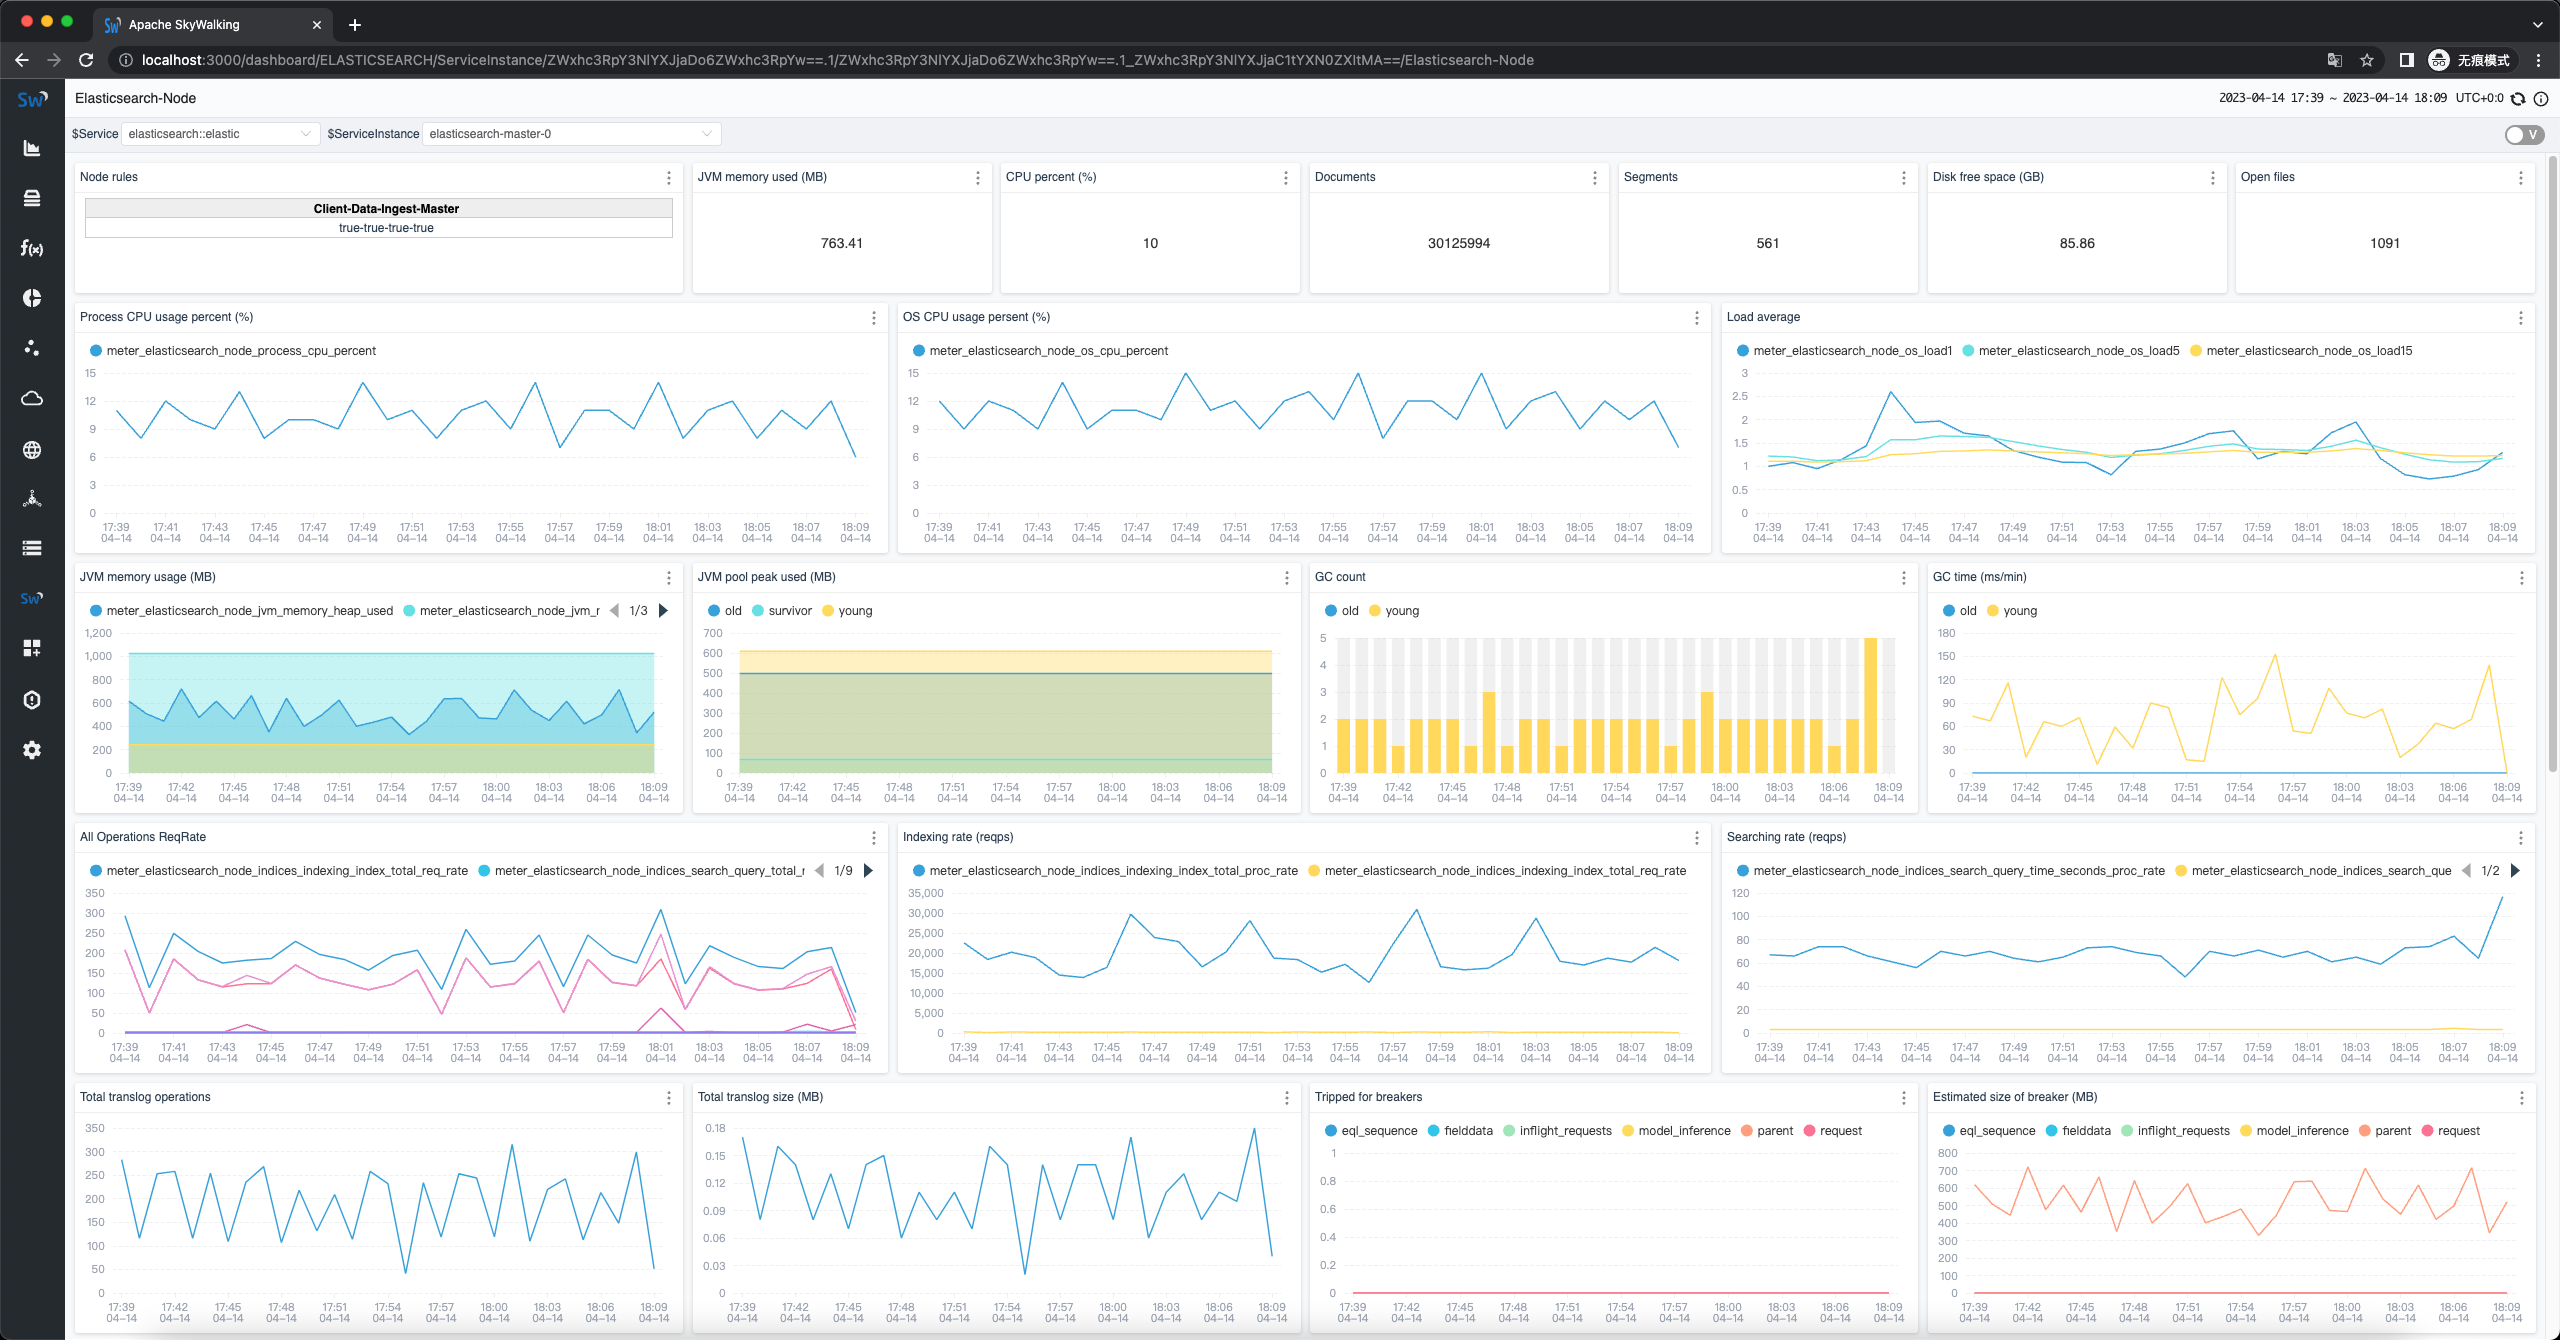Toggle the edit mode switch labeled V
The image size is (2560, 1340).
coord(2524,135)
